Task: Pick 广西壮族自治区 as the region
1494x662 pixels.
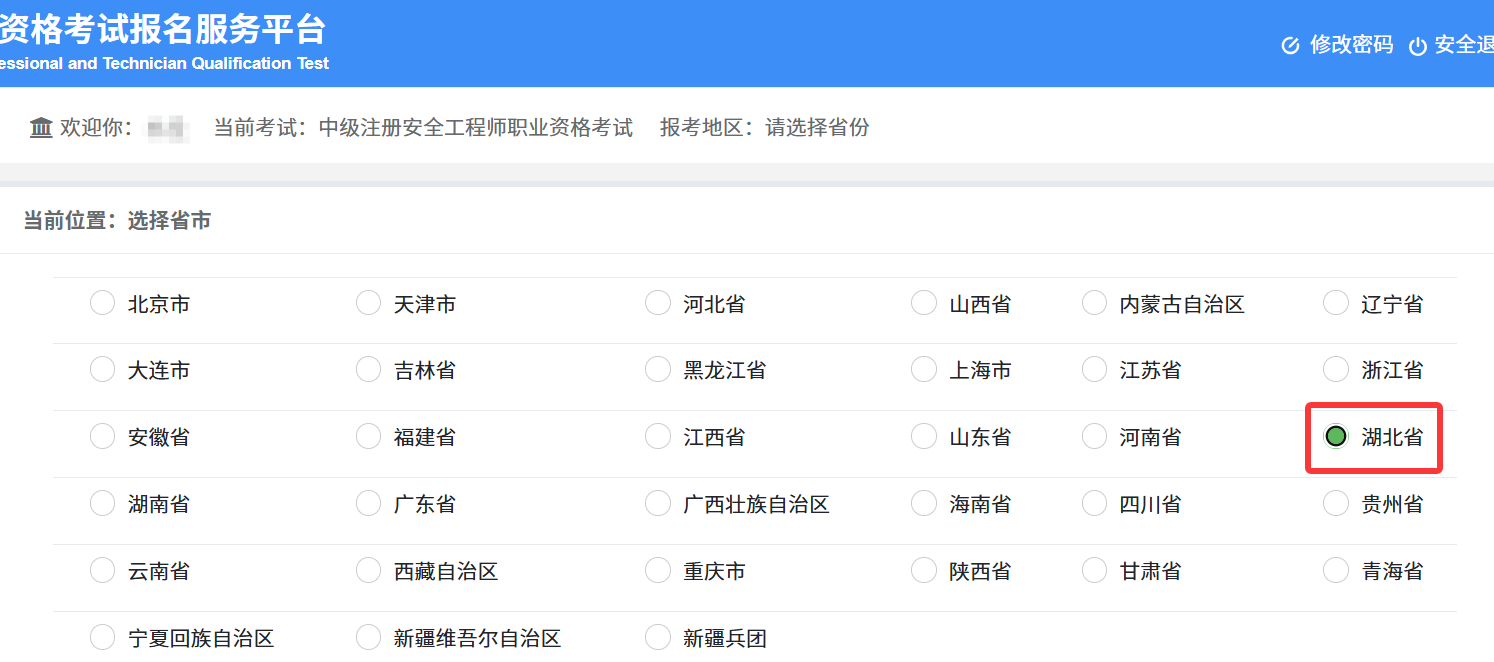Action: (657, 503)
